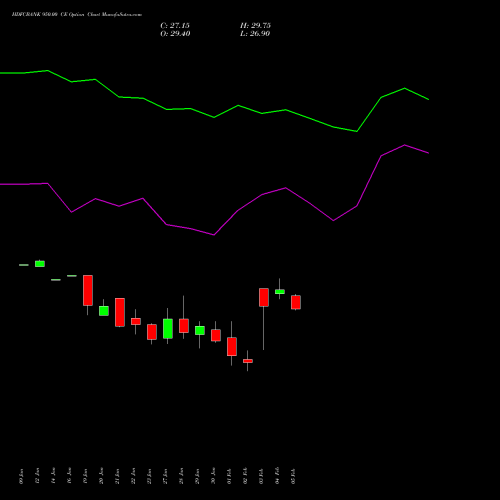The width and height of the screenshot is (500, 500).
Task: Select the 03 Feb date label
Action: [261, 476]
